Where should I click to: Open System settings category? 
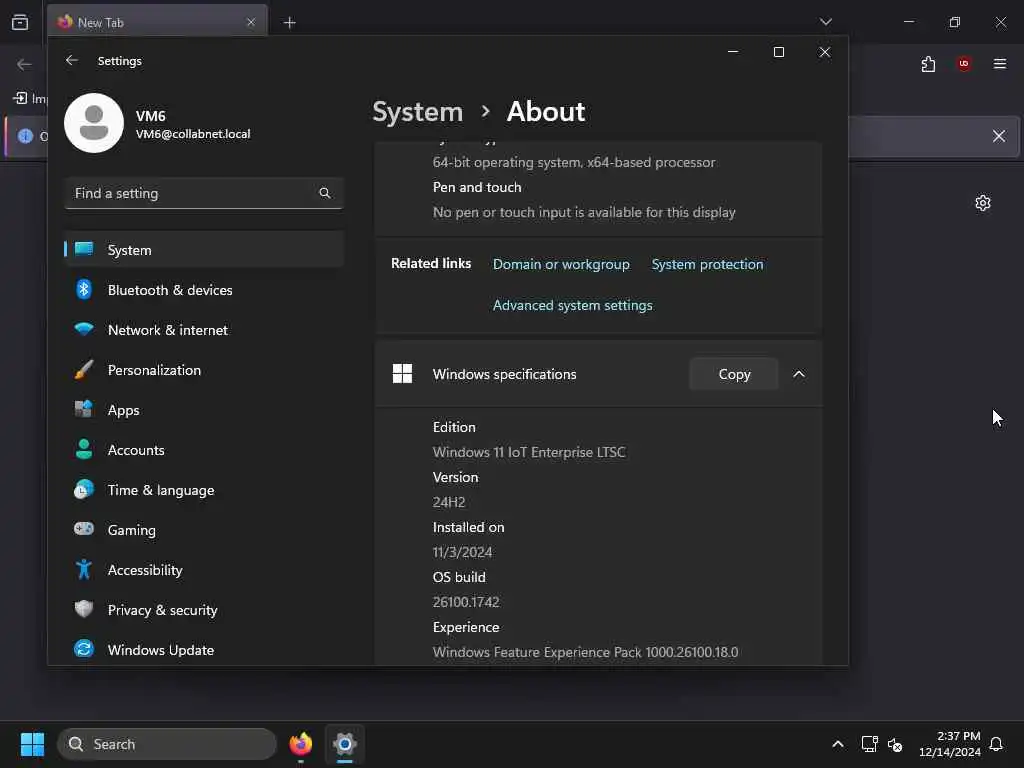[x=204, y=249]
